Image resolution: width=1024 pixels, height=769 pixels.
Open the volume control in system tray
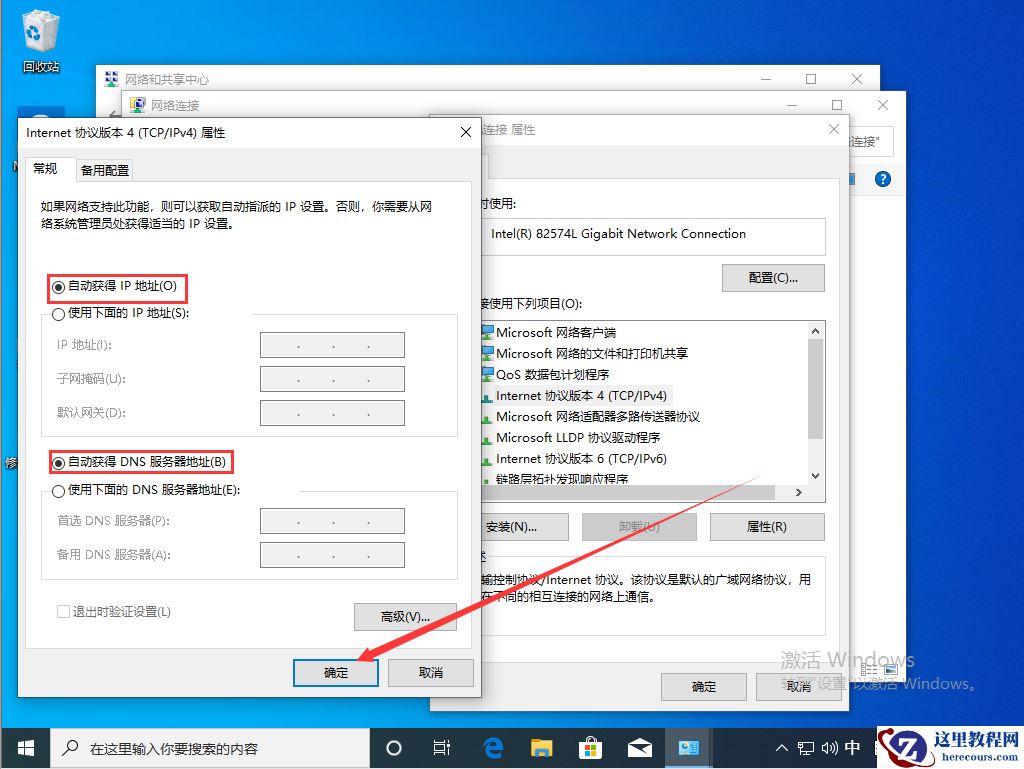pos(829,747)
